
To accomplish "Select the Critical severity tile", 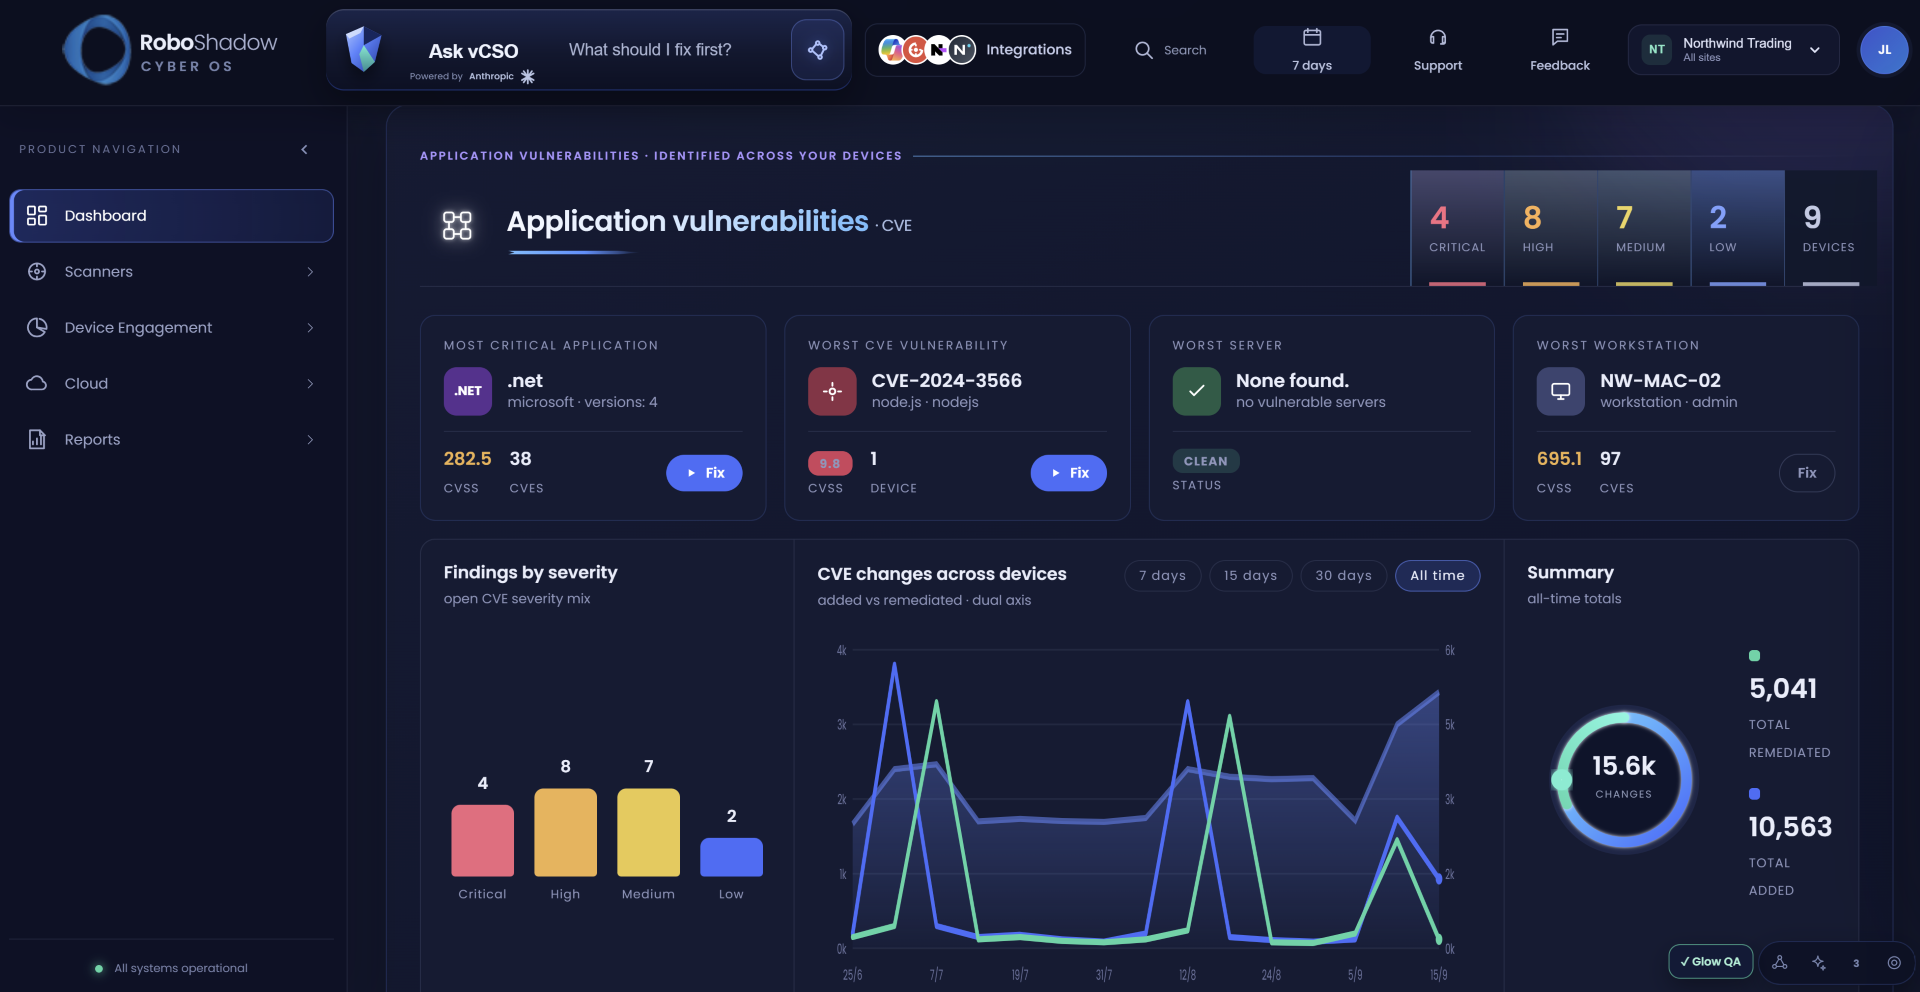I will pos(1457,228).
